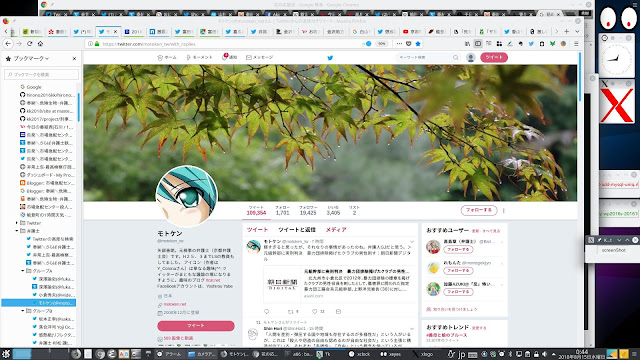Click the メッセージ item in the Twitter header
The width and height of the screenshot is (640, 360).
coord(260,58)
